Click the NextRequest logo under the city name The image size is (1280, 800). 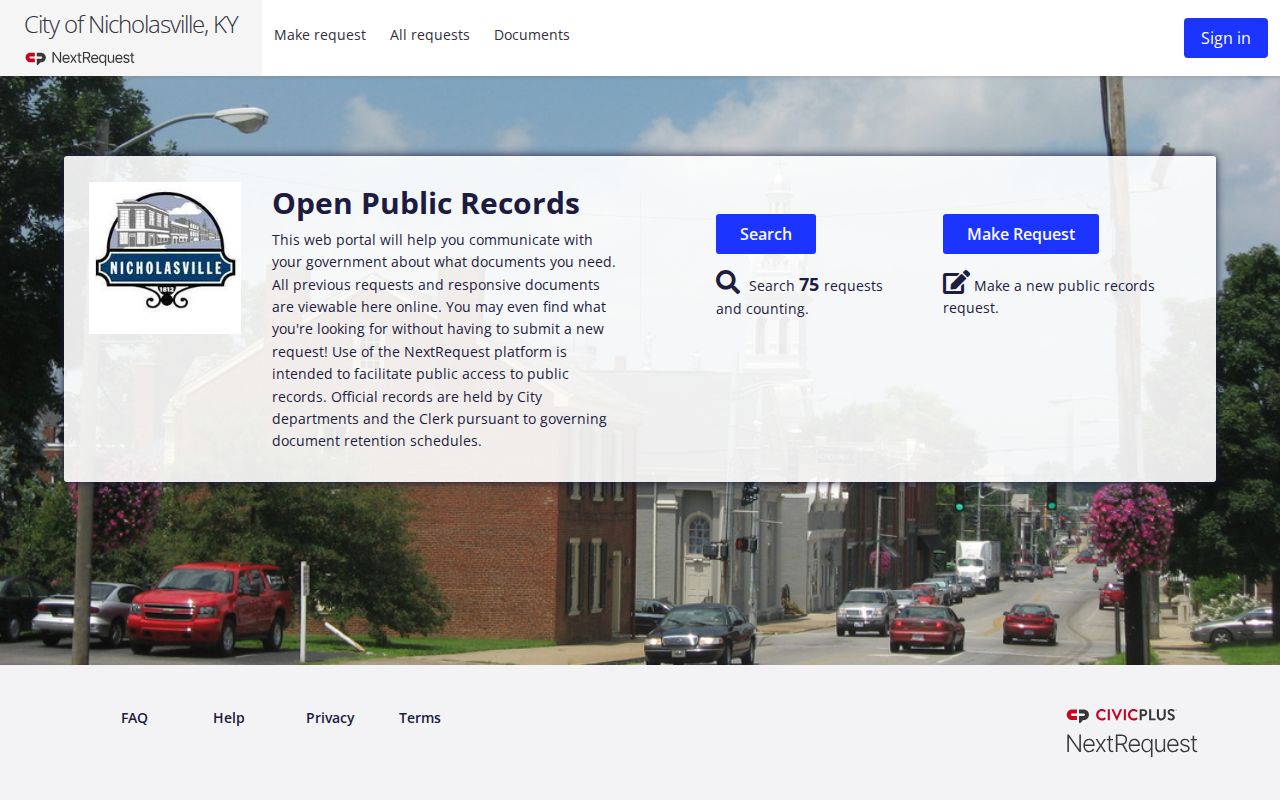click(x=80, y=58)
